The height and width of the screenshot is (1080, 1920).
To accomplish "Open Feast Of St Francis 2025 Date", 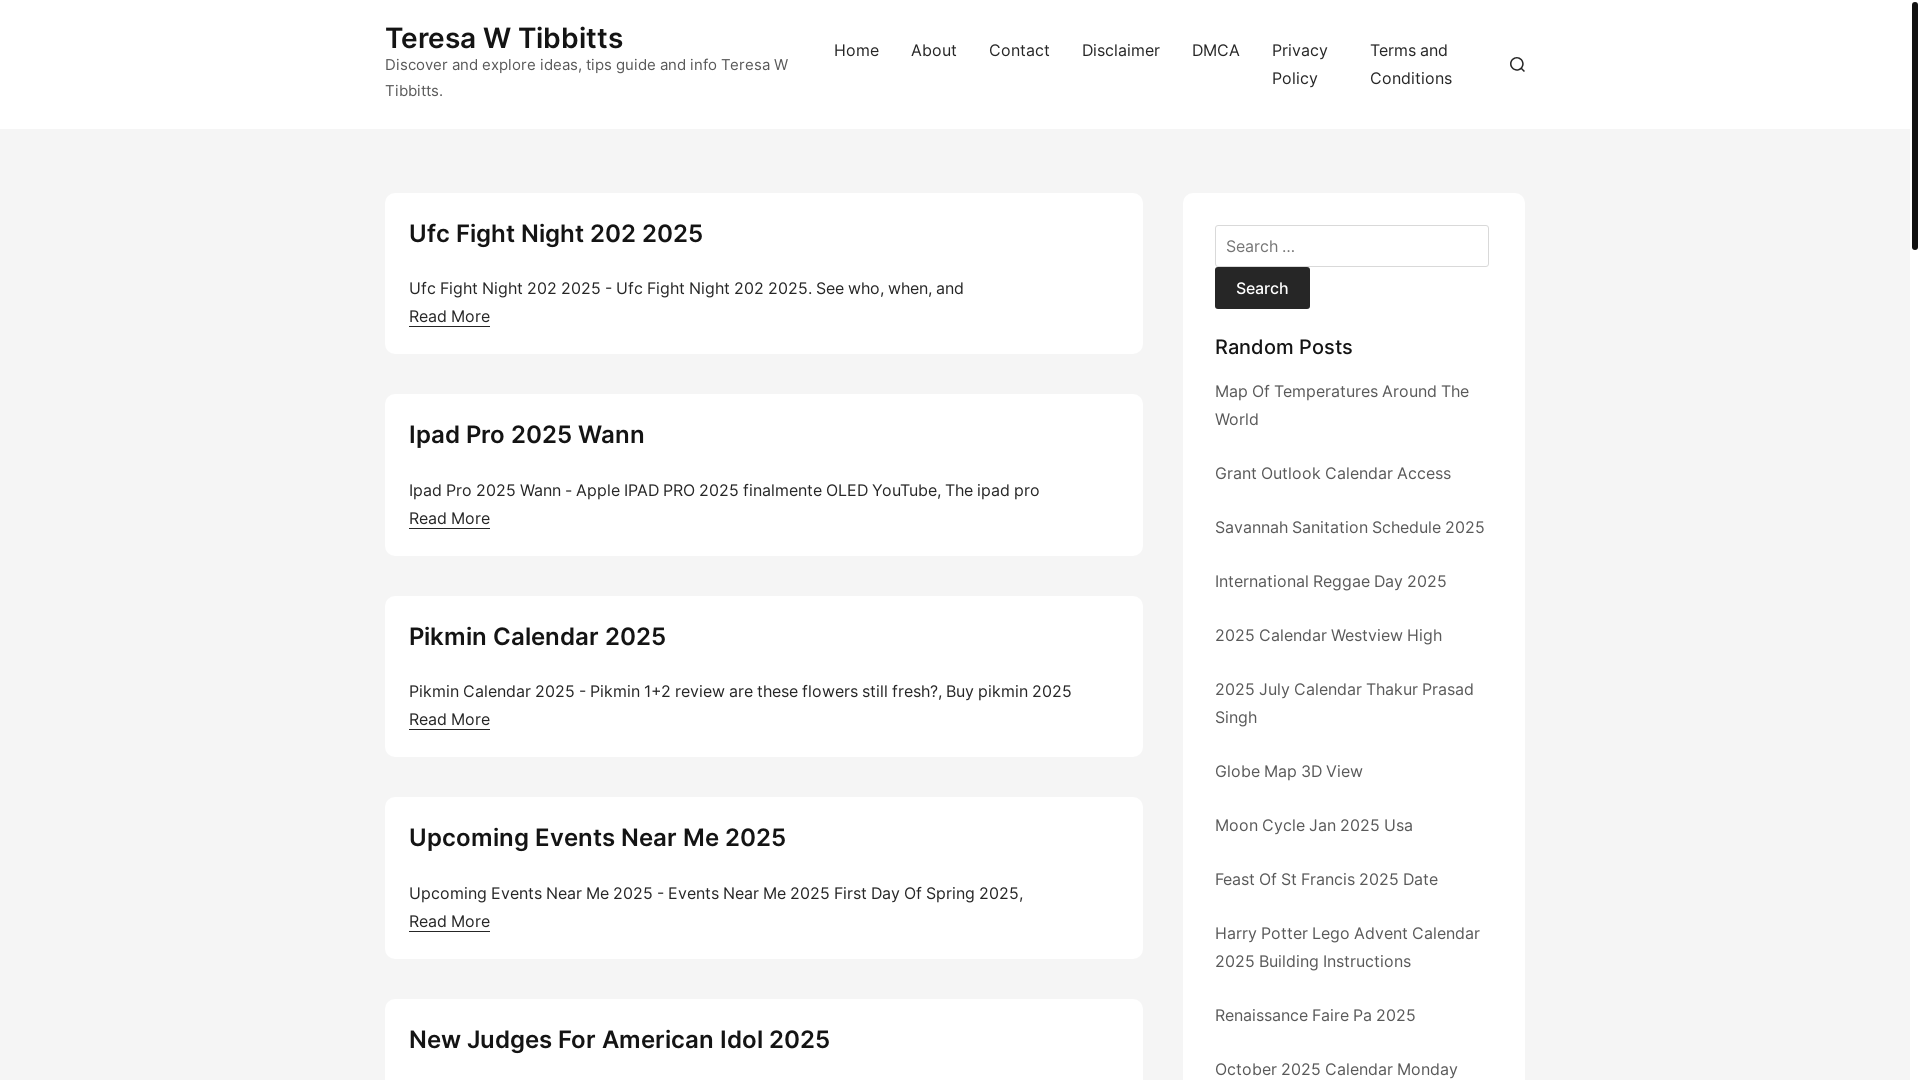I will (1326, 879).
